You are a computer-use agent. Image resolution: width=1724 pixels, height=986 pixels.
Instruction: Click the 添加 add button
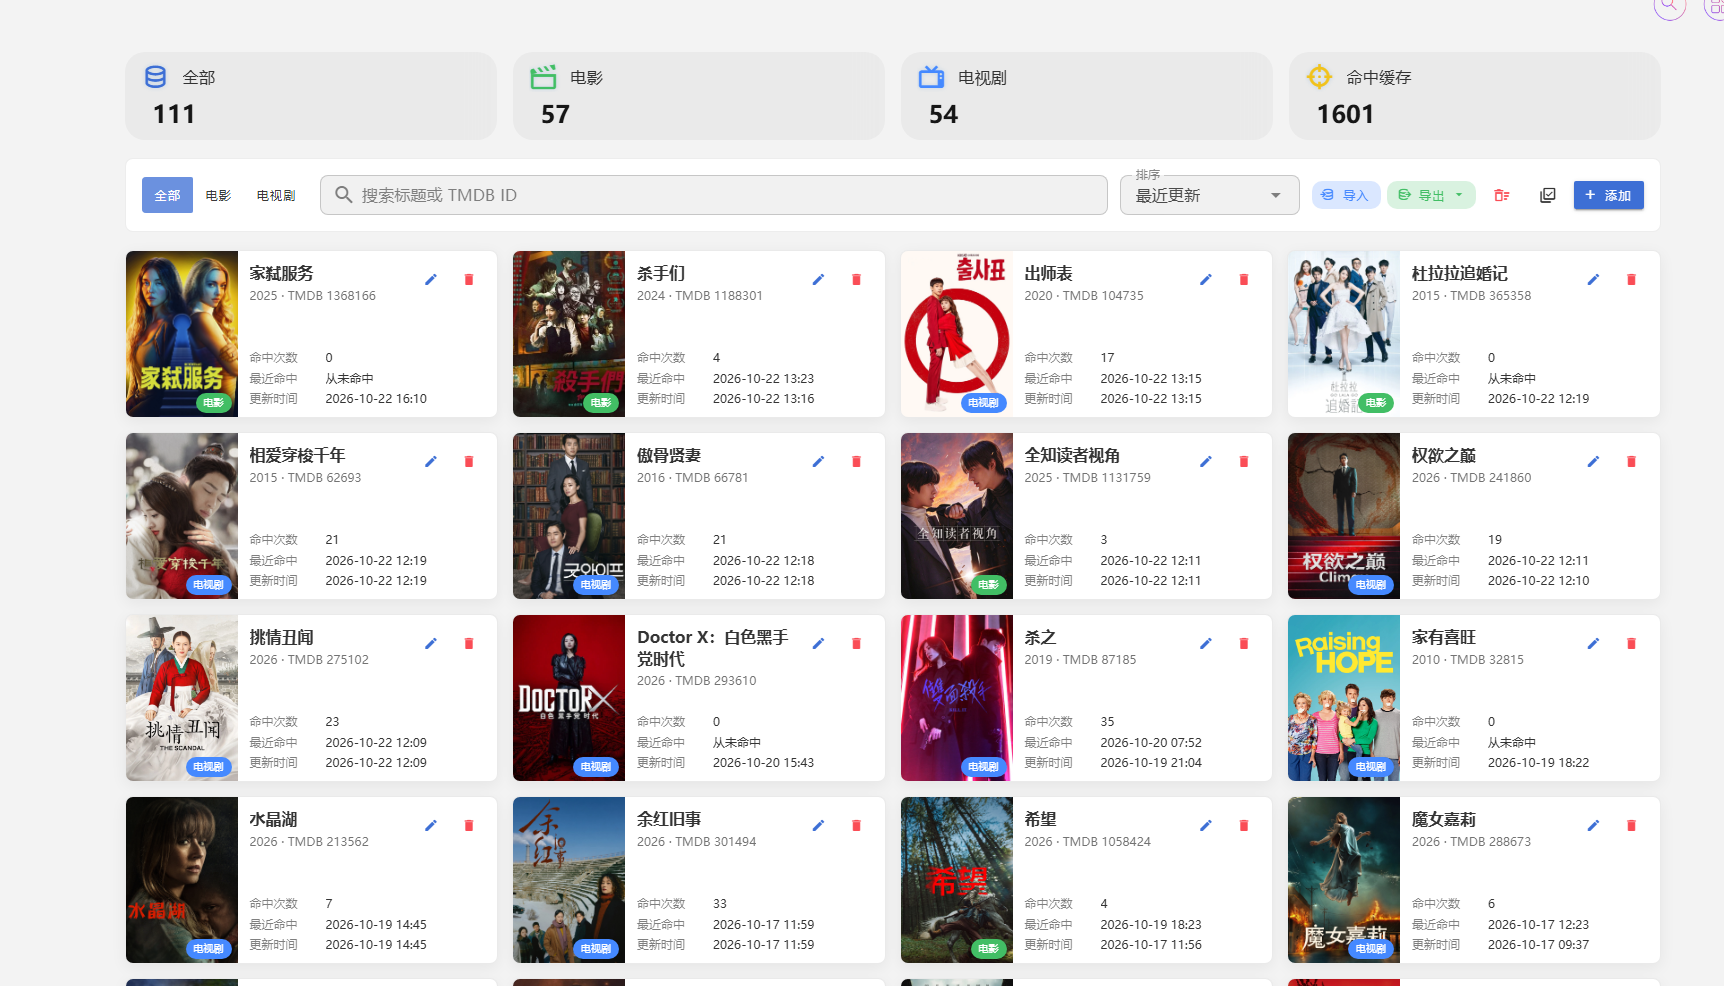tap(1608, 195)
